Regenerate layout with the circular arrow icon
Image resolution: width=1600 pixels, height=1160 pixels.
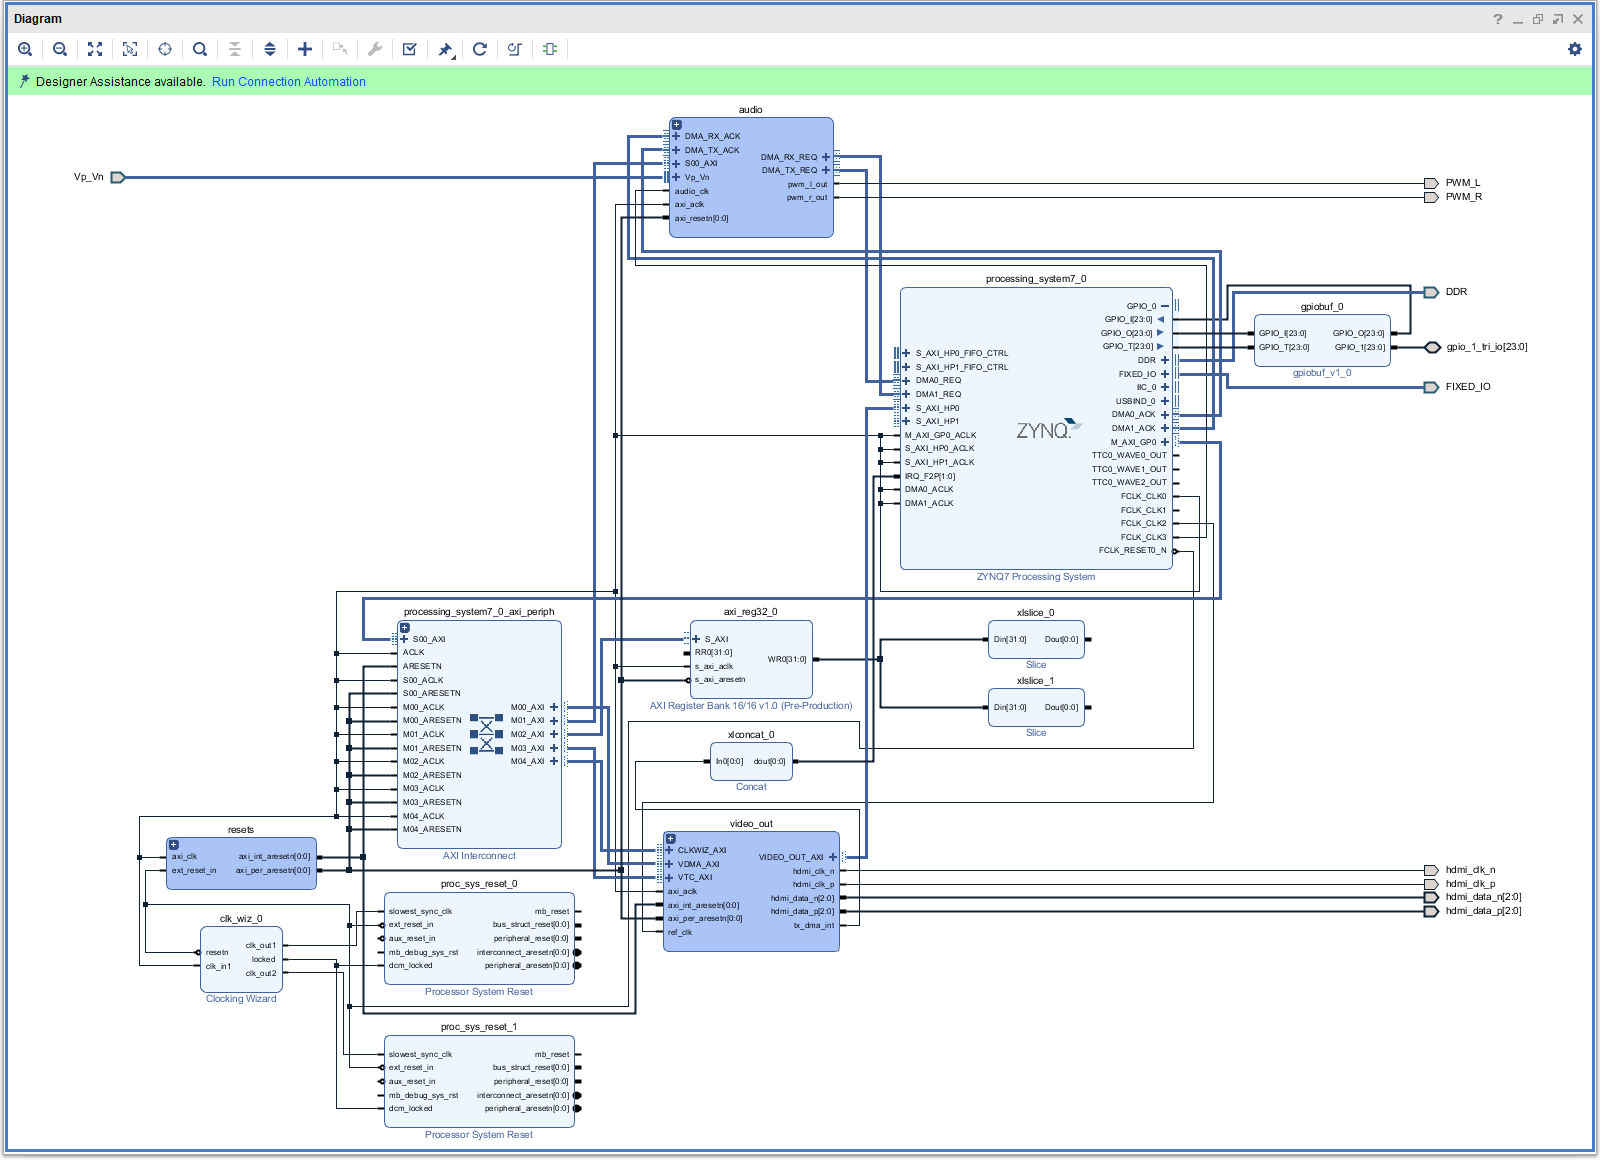pos(480,49)
